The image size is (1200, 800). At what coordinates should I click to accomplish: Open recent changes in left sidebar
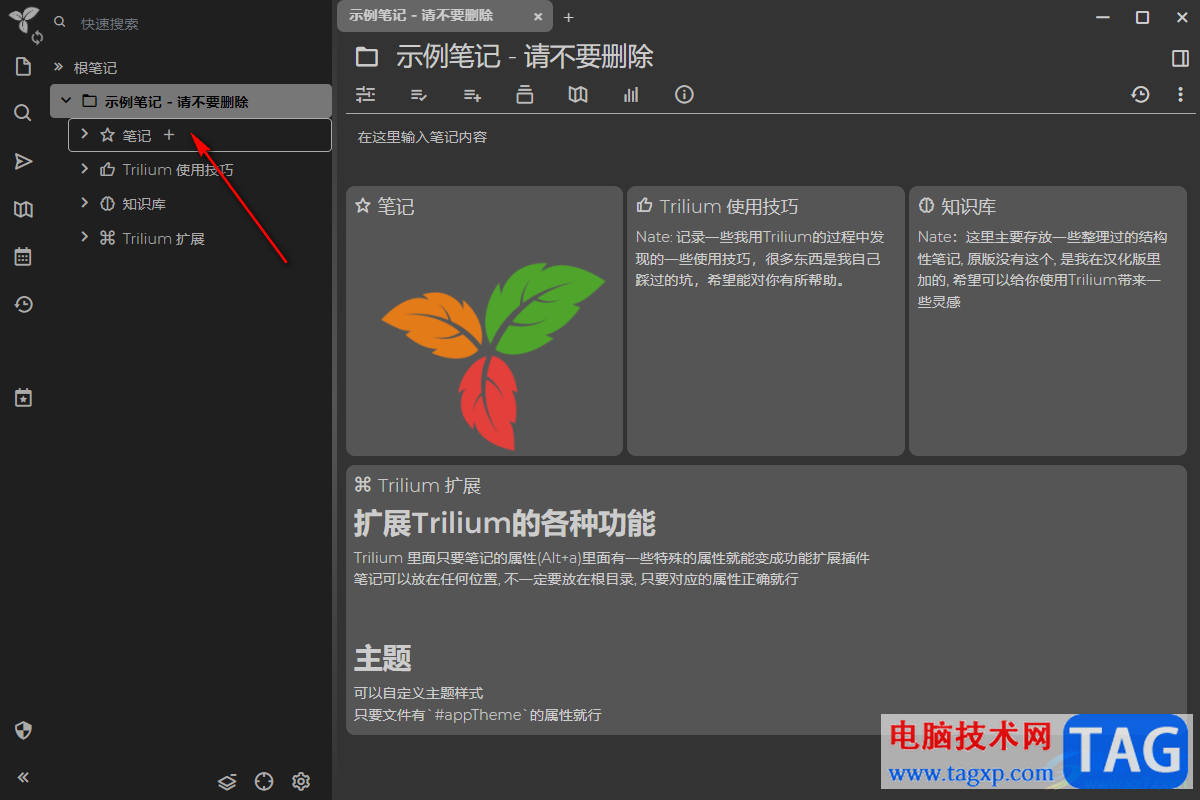coord(23,304)
